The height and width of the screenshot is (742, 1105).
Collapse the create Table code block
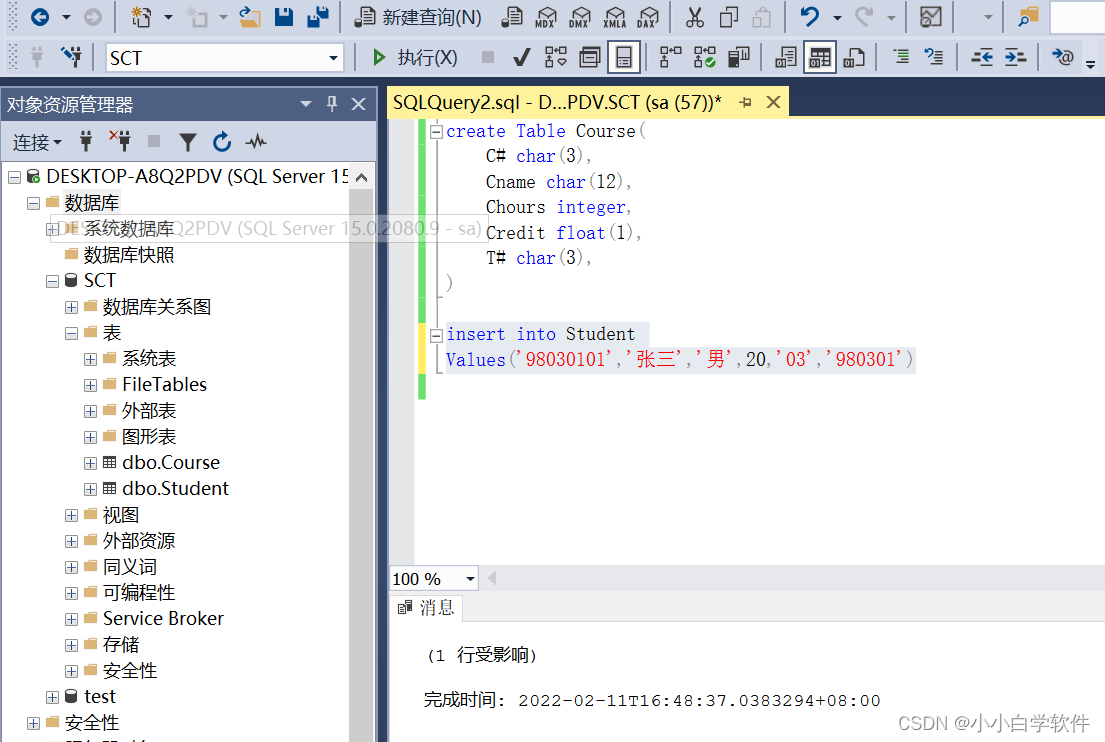point(436,131)
